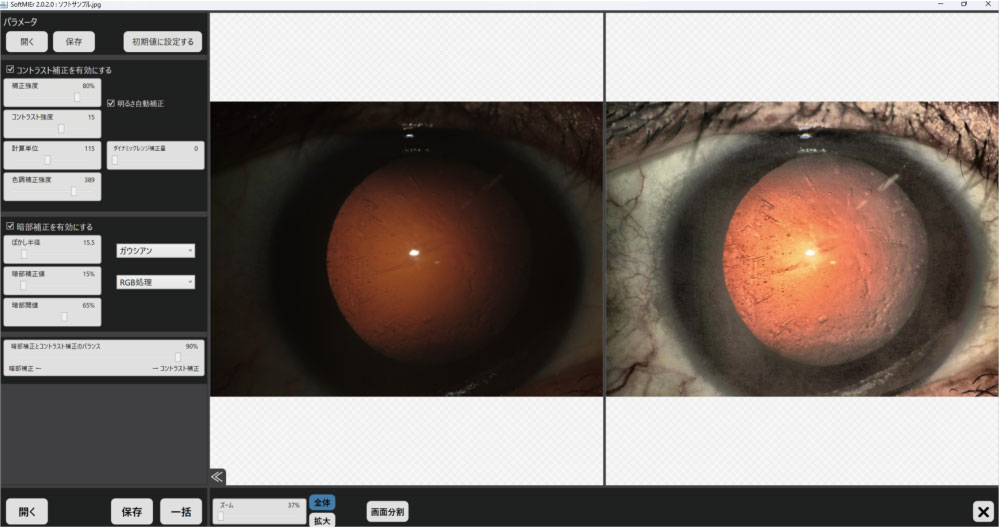The image size is (1000, 528).
Task: Click the top 保存 button in parameter panel
Action: pos(74,41)
